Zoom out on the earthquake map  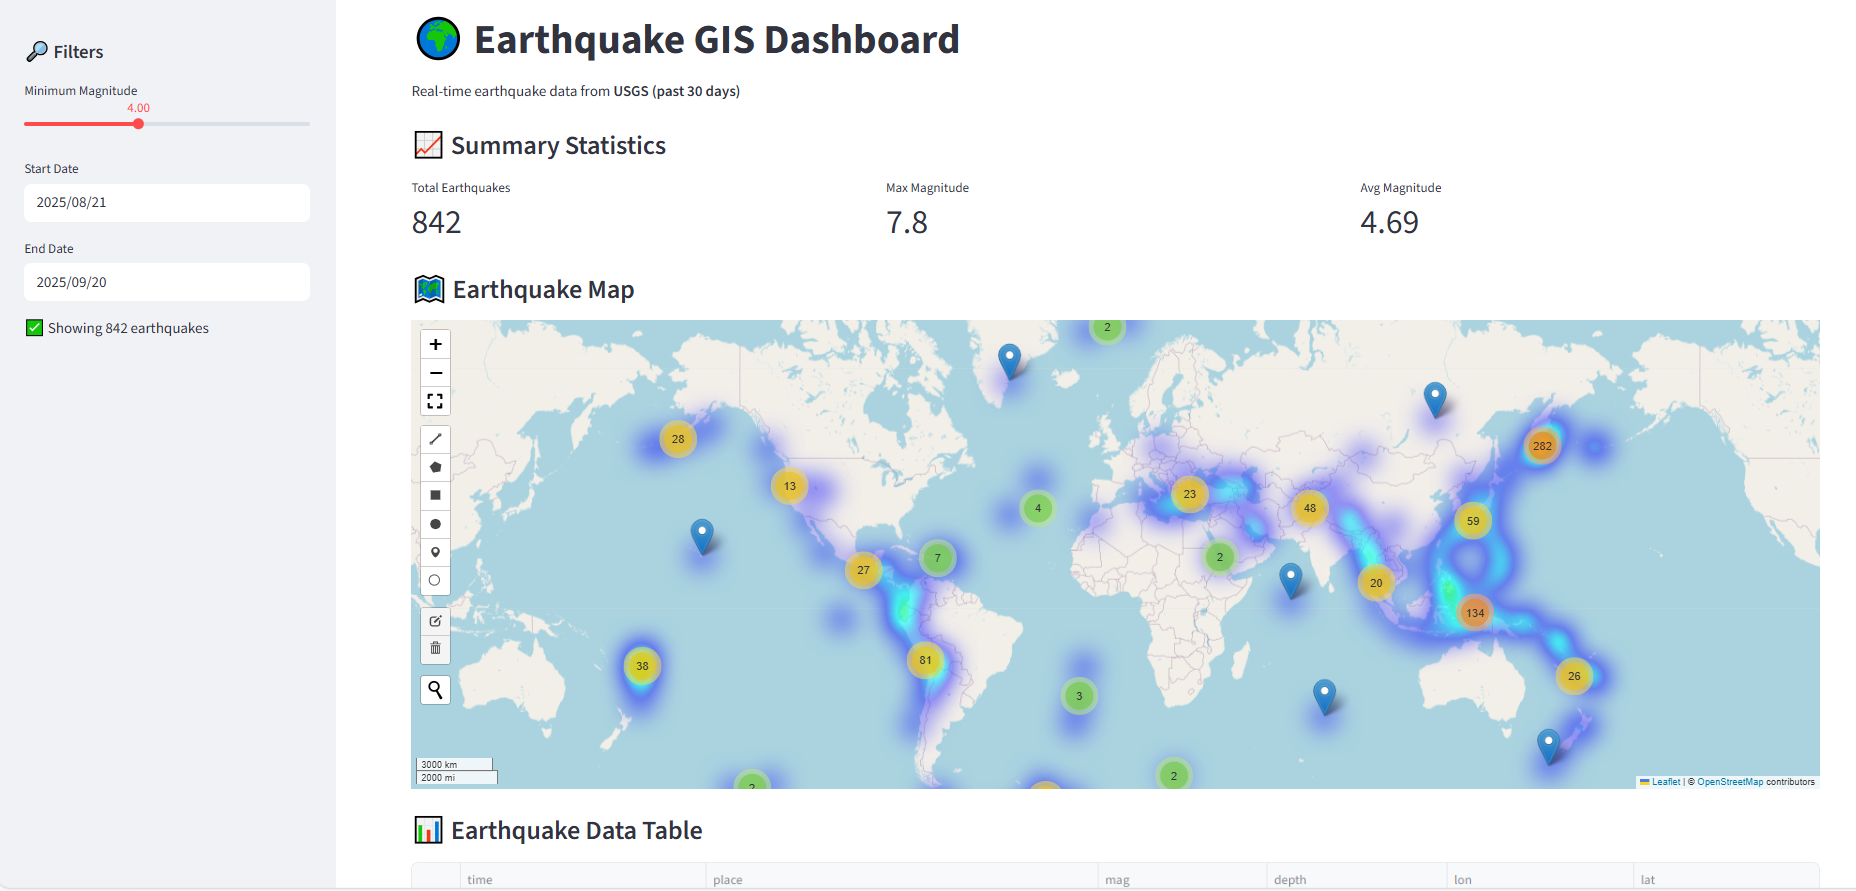point(435,373)
